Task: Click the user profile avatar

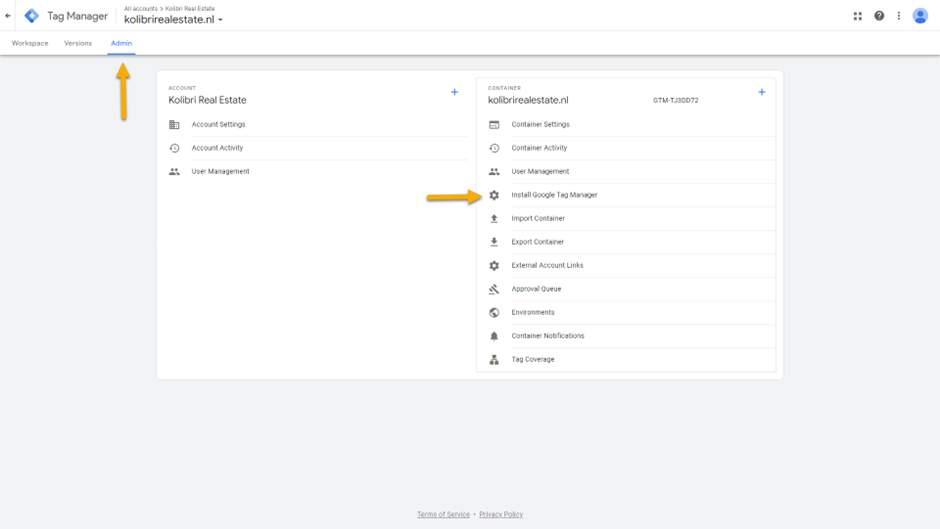Action: 920,16
